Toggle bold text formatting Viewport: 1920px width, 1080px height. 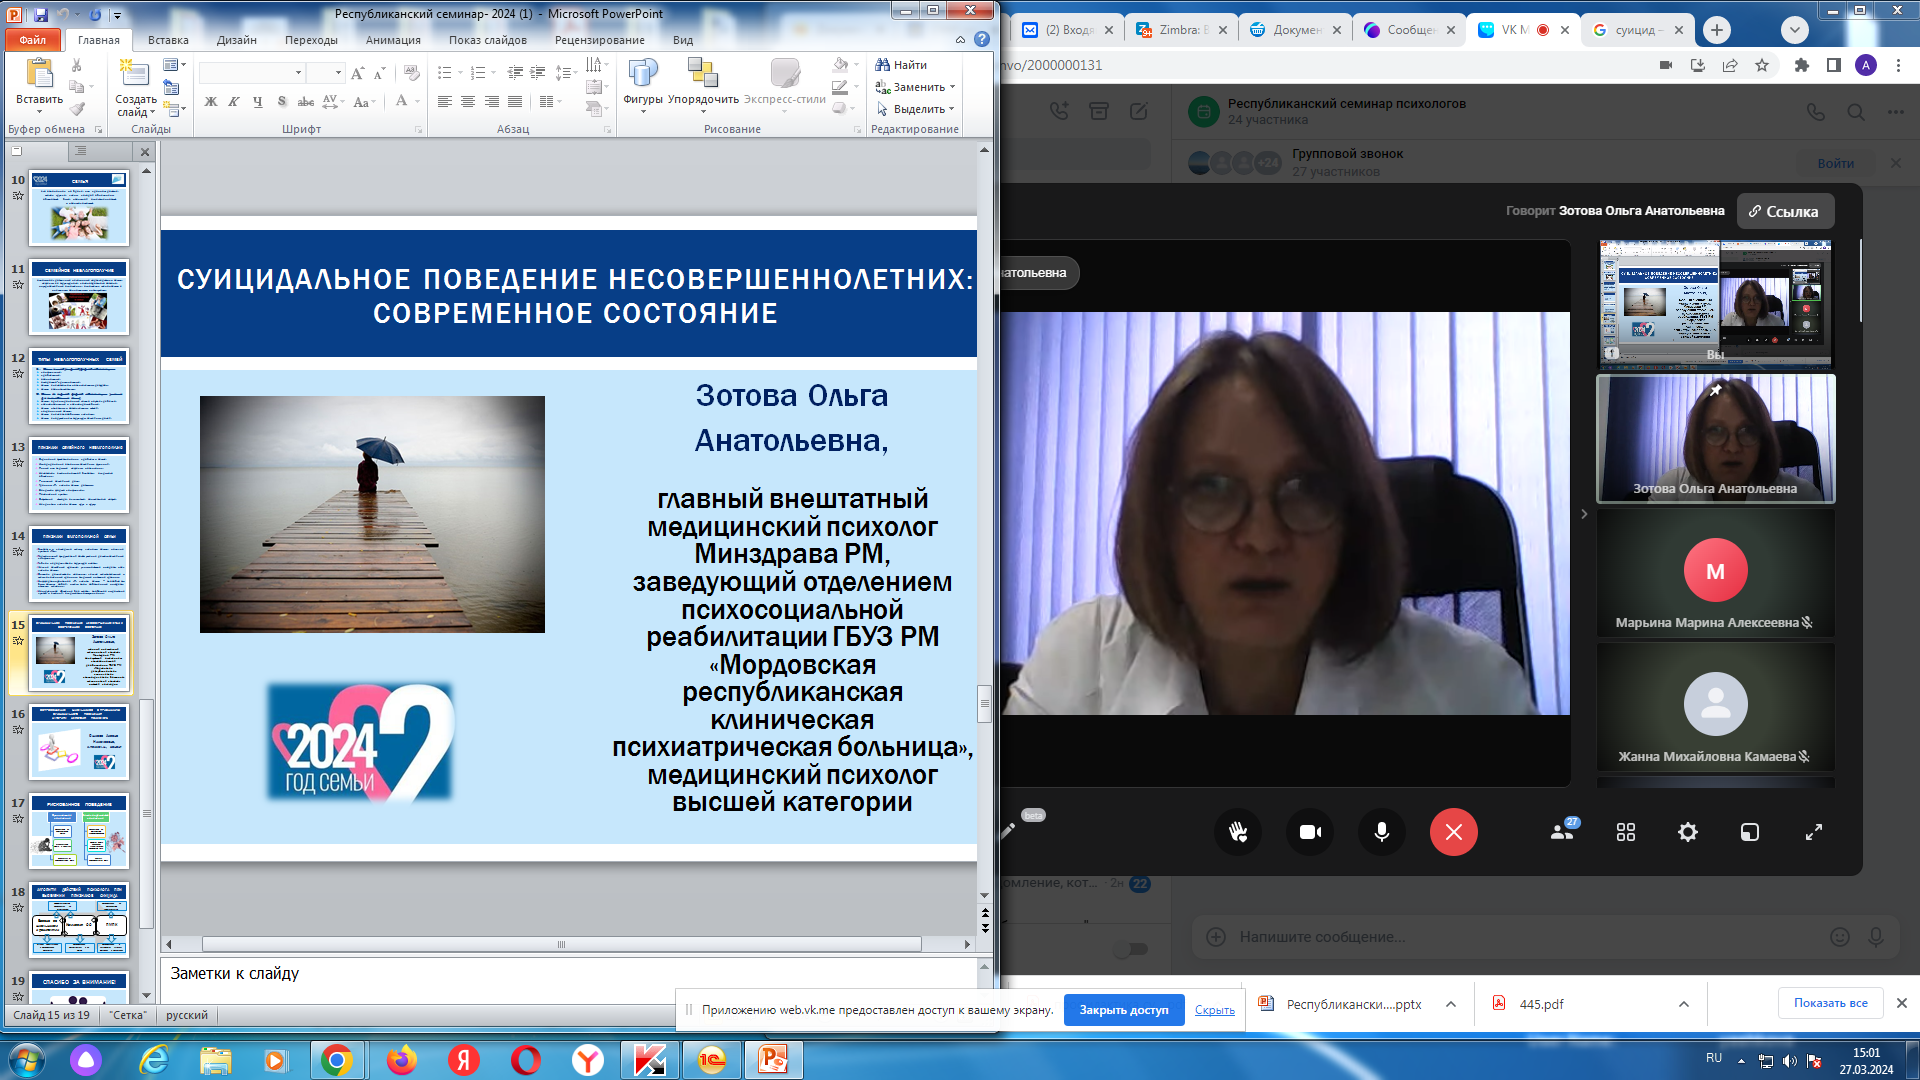[211, 101]
